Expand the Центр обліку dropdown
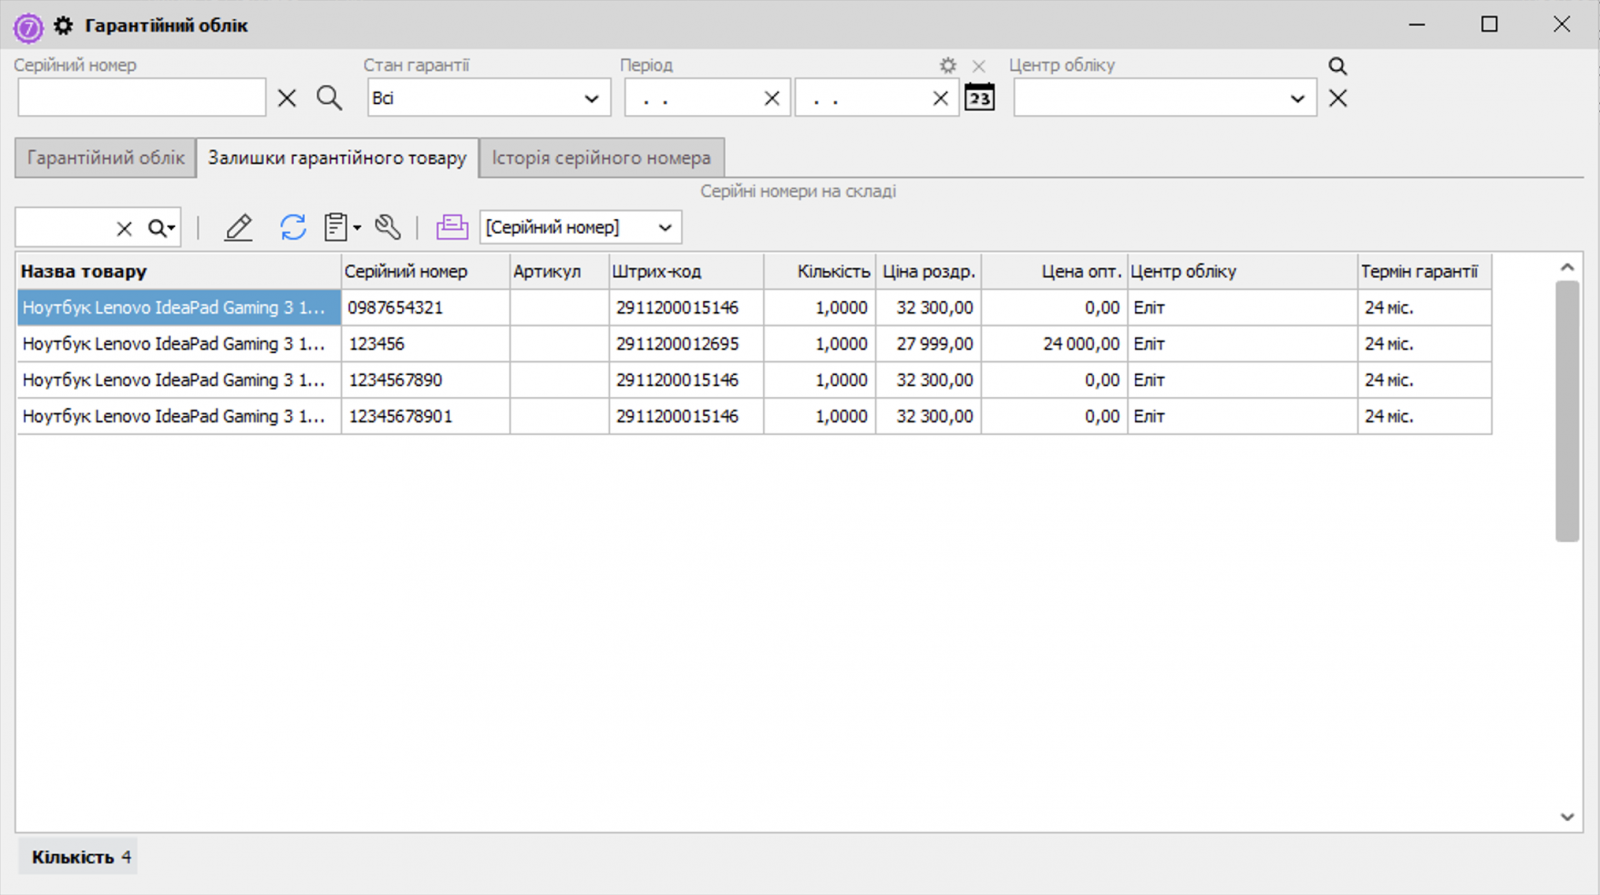 tap(1297, 98)
